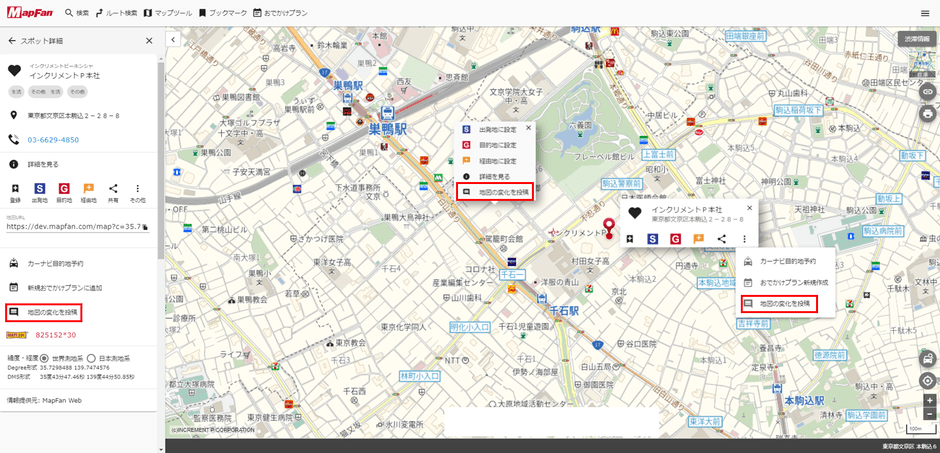Select the 日本測地系 radio button
The image size is (940, 453).
(x=91, y=357)
